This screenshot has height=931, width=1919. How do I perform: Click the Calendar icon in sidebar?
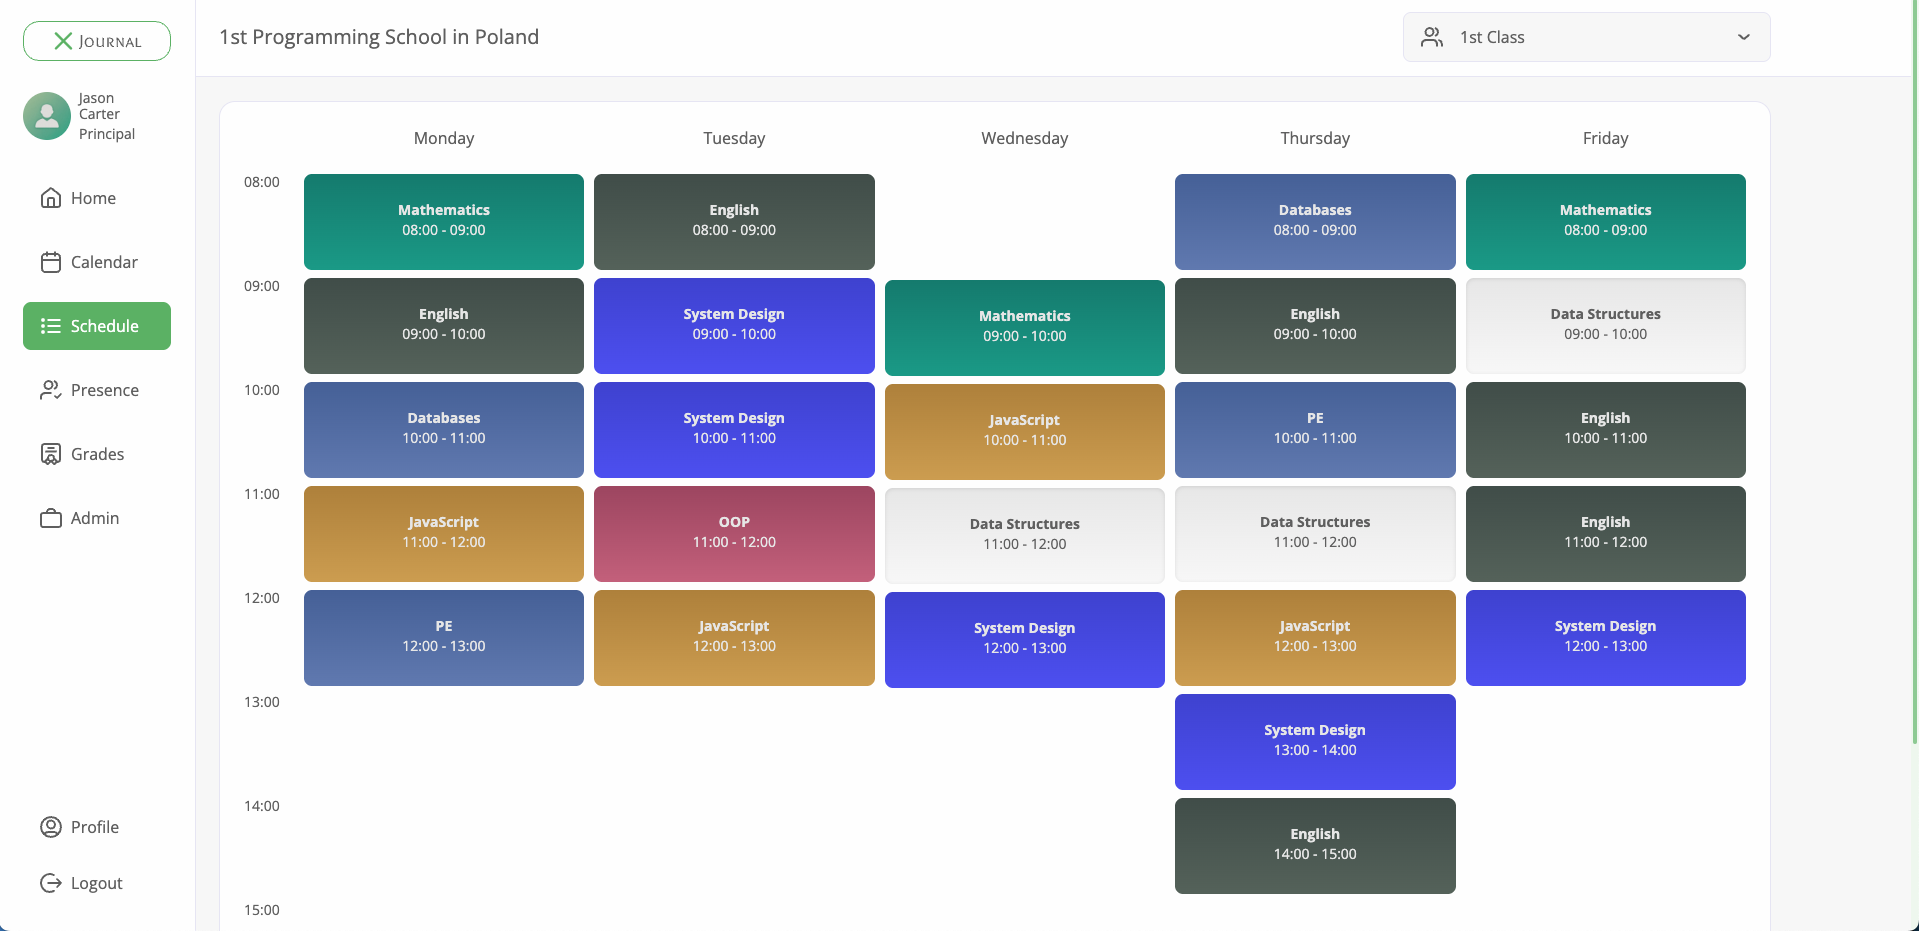coord(51,262)
